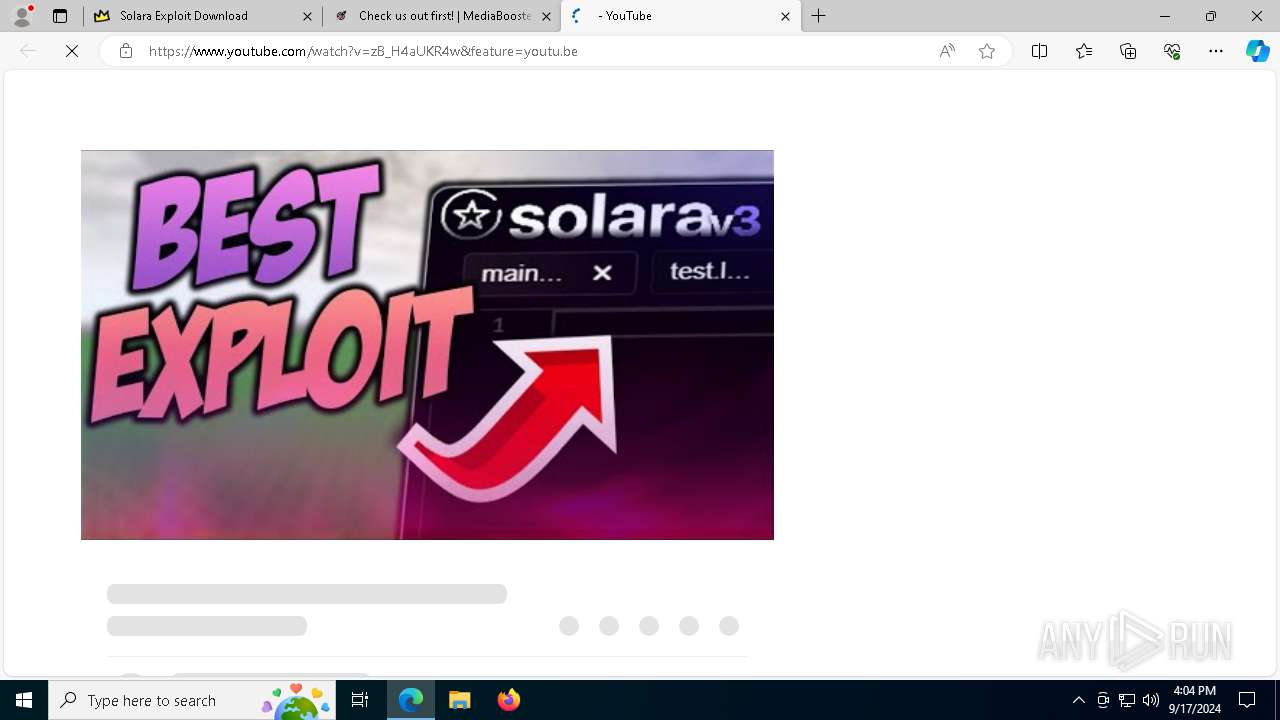1280x720 pixels.
Task: Toggle split screen view
Action: pyautogui.click(x=1040, y=51)
